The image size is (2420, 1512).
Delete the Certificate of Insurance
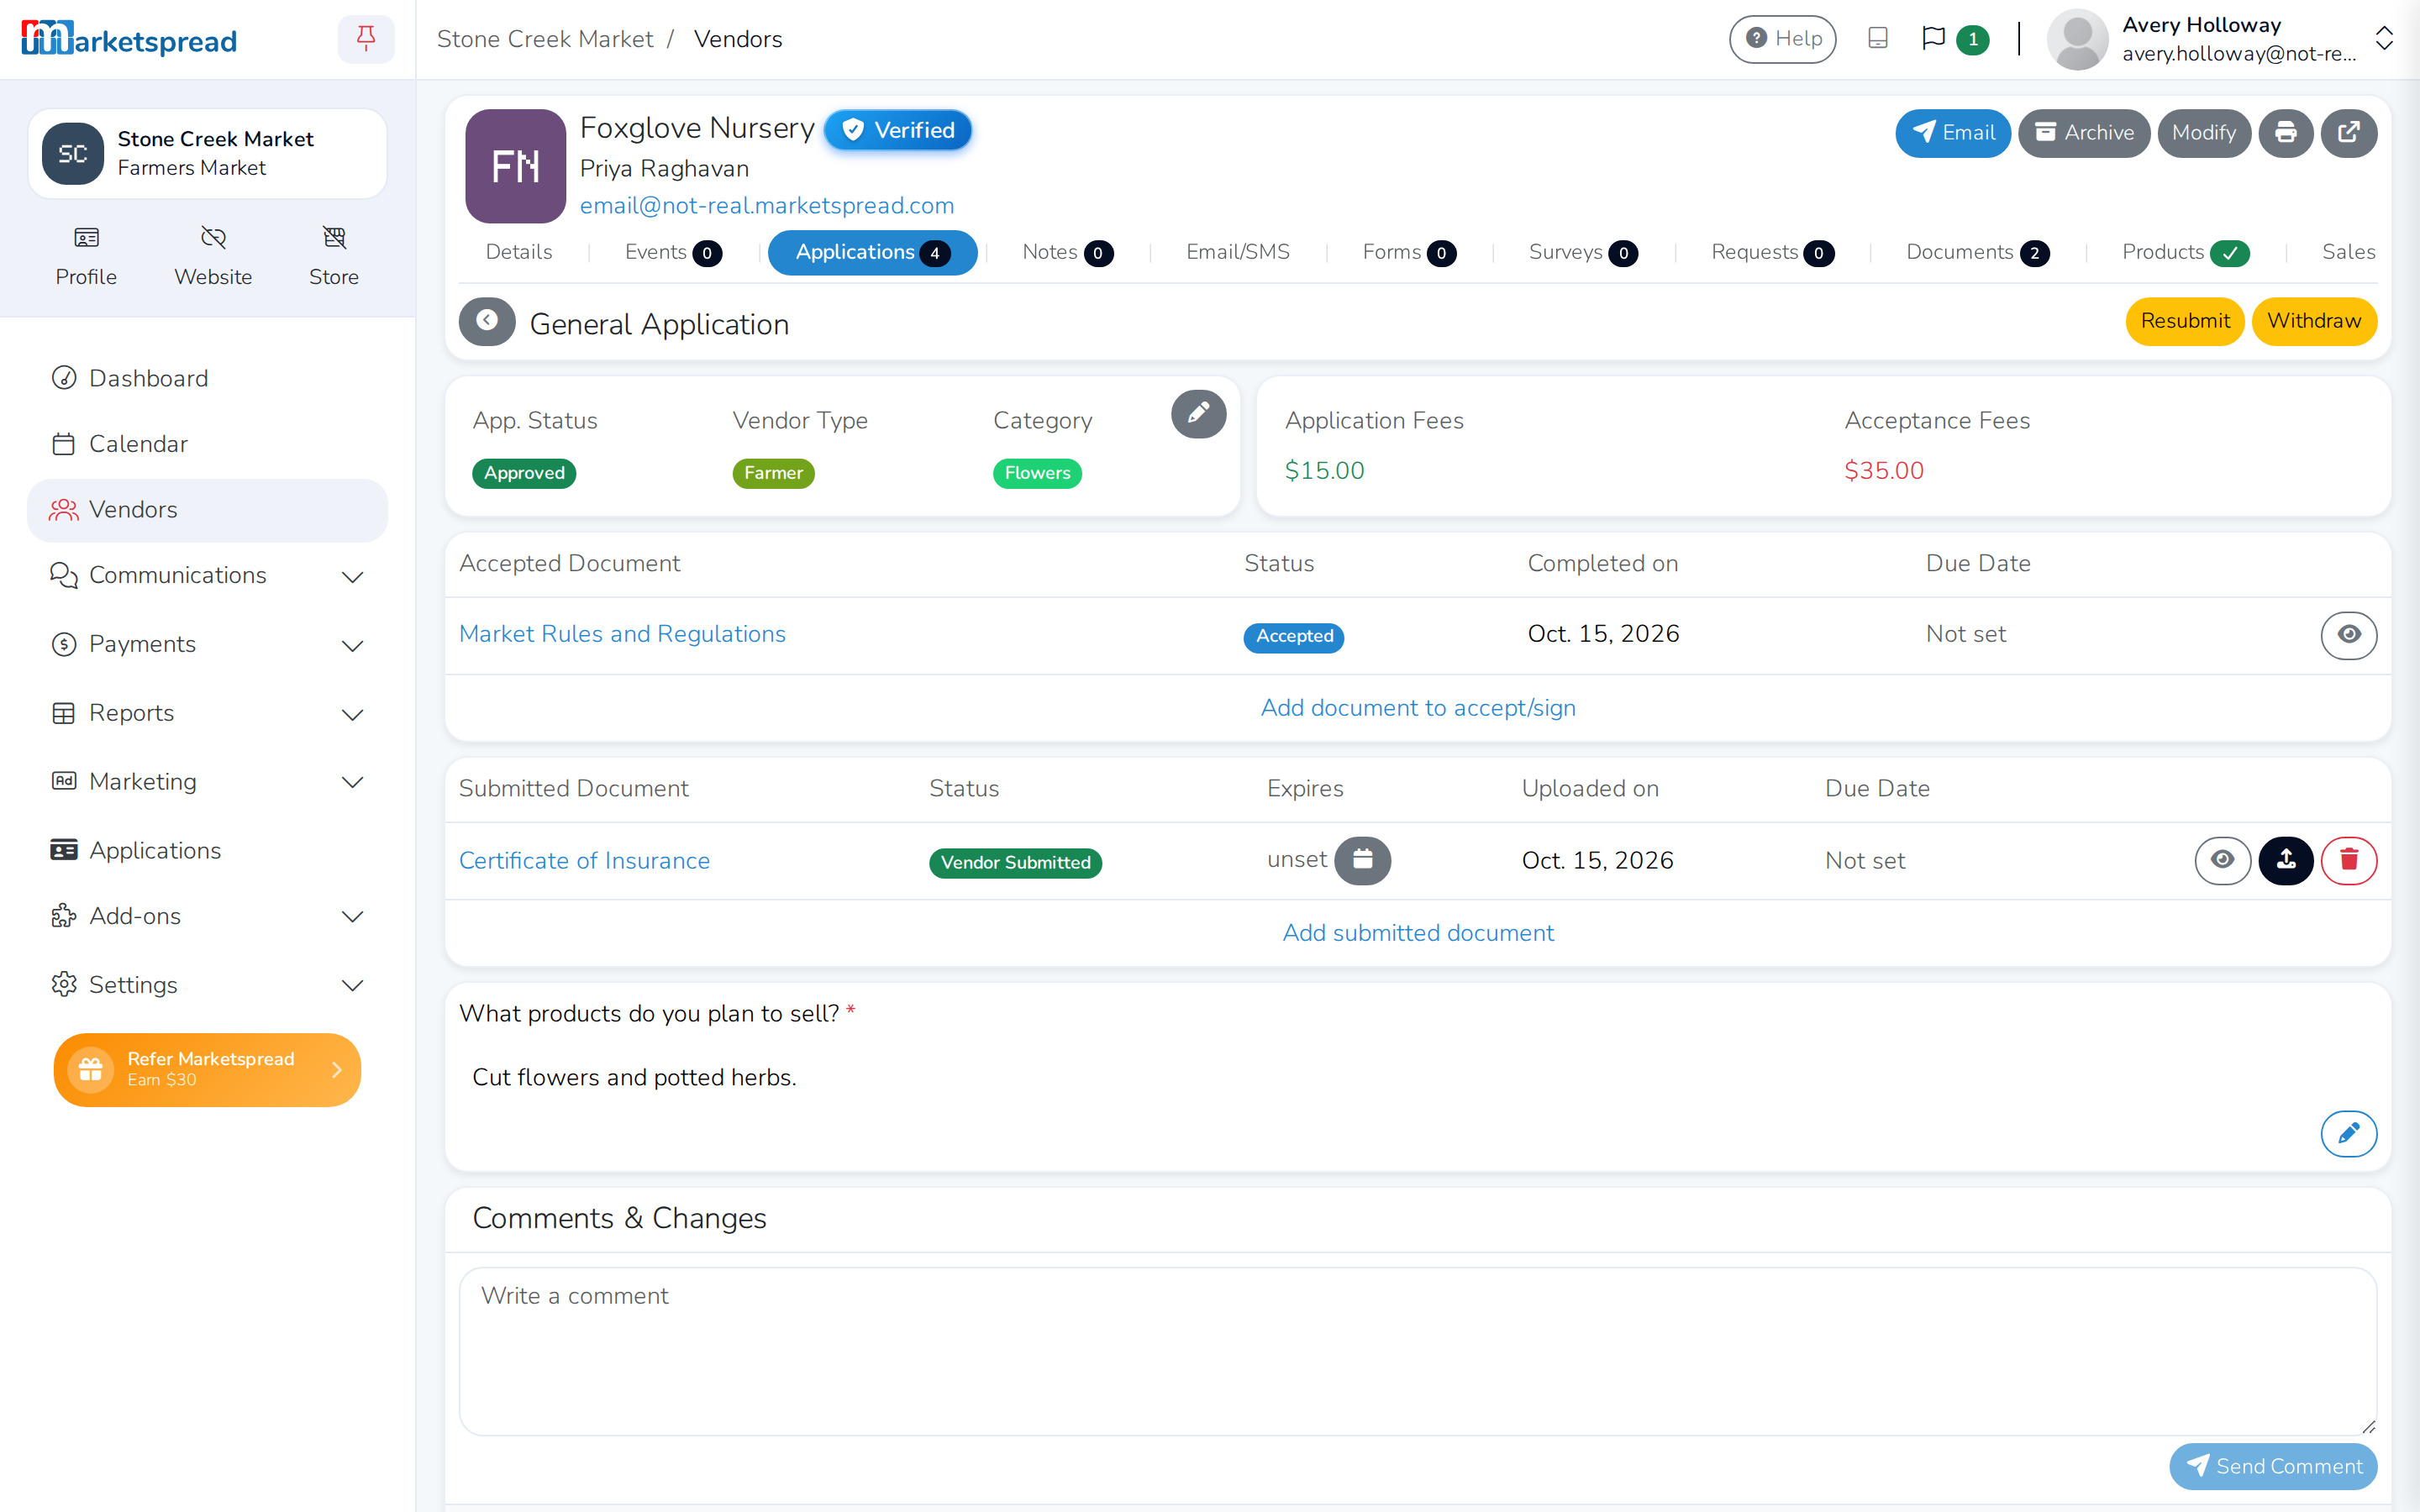[x=2349, y=860]
